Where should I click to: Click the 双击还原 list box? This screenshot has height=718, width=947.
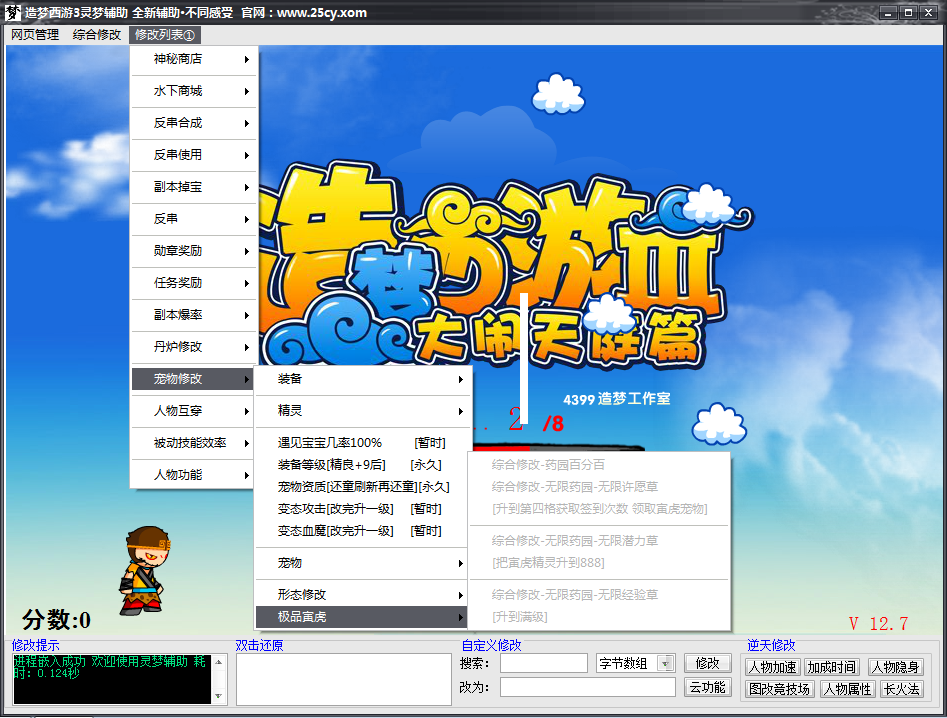point(344,679)
